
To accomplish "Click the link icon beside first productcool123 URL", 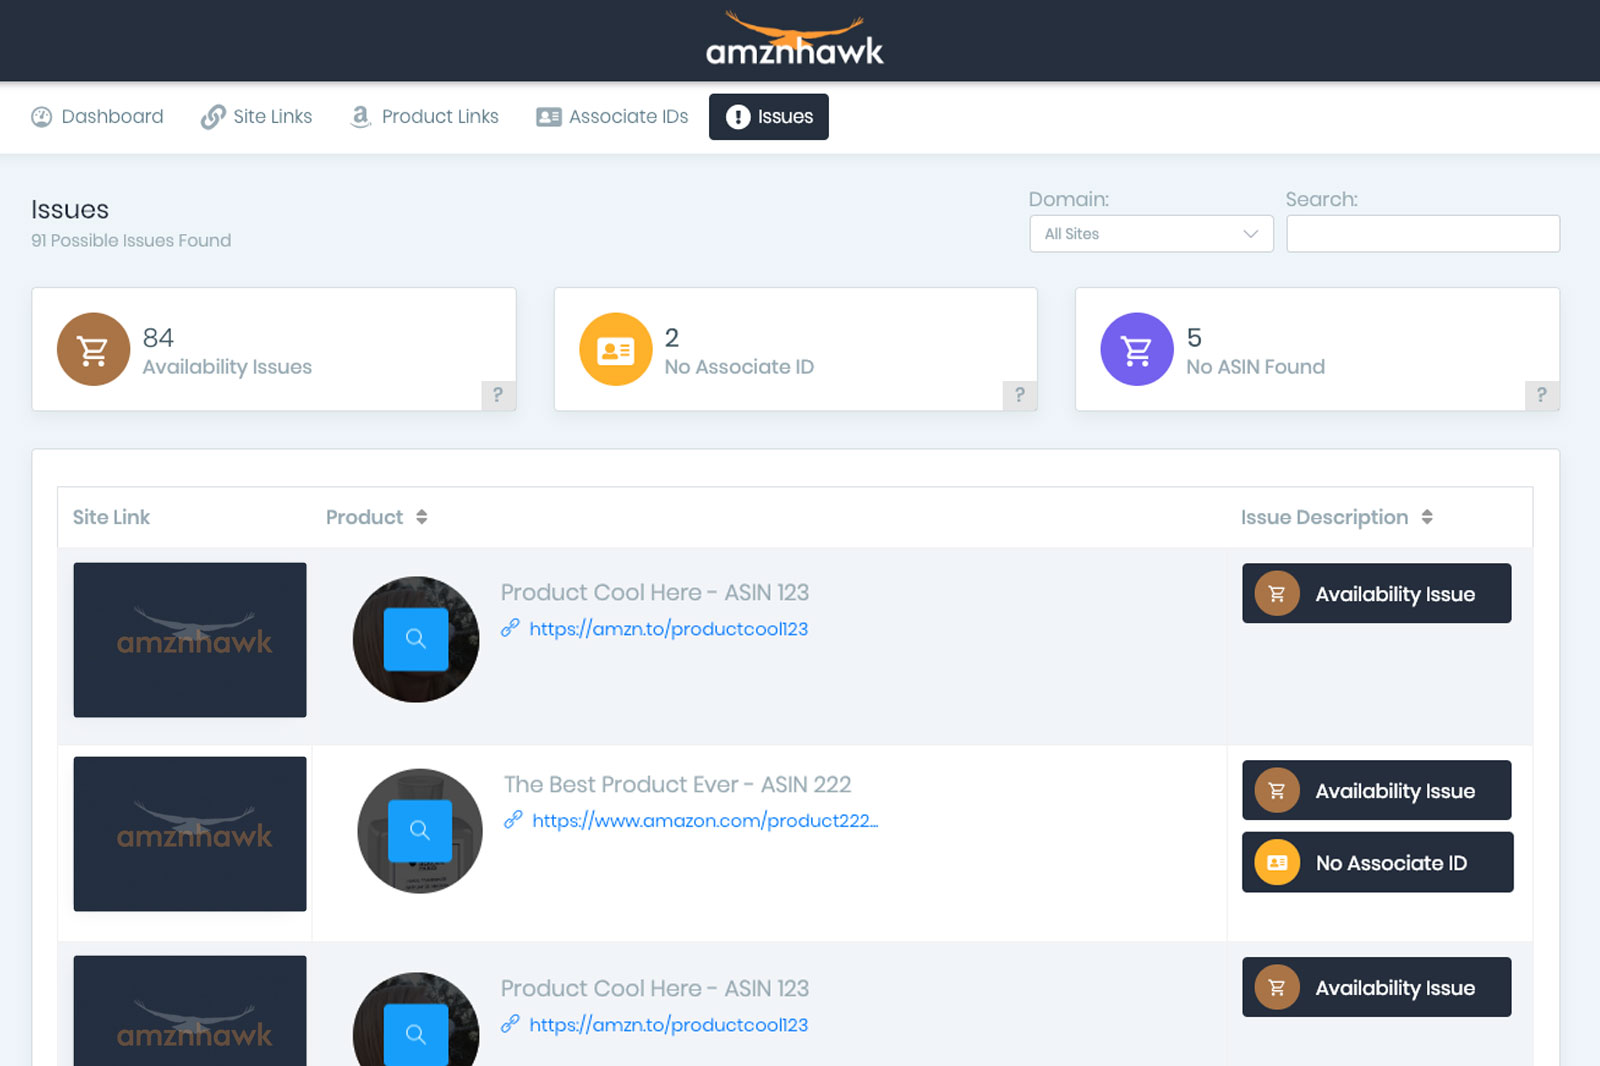I will click(x=510, y=628).
